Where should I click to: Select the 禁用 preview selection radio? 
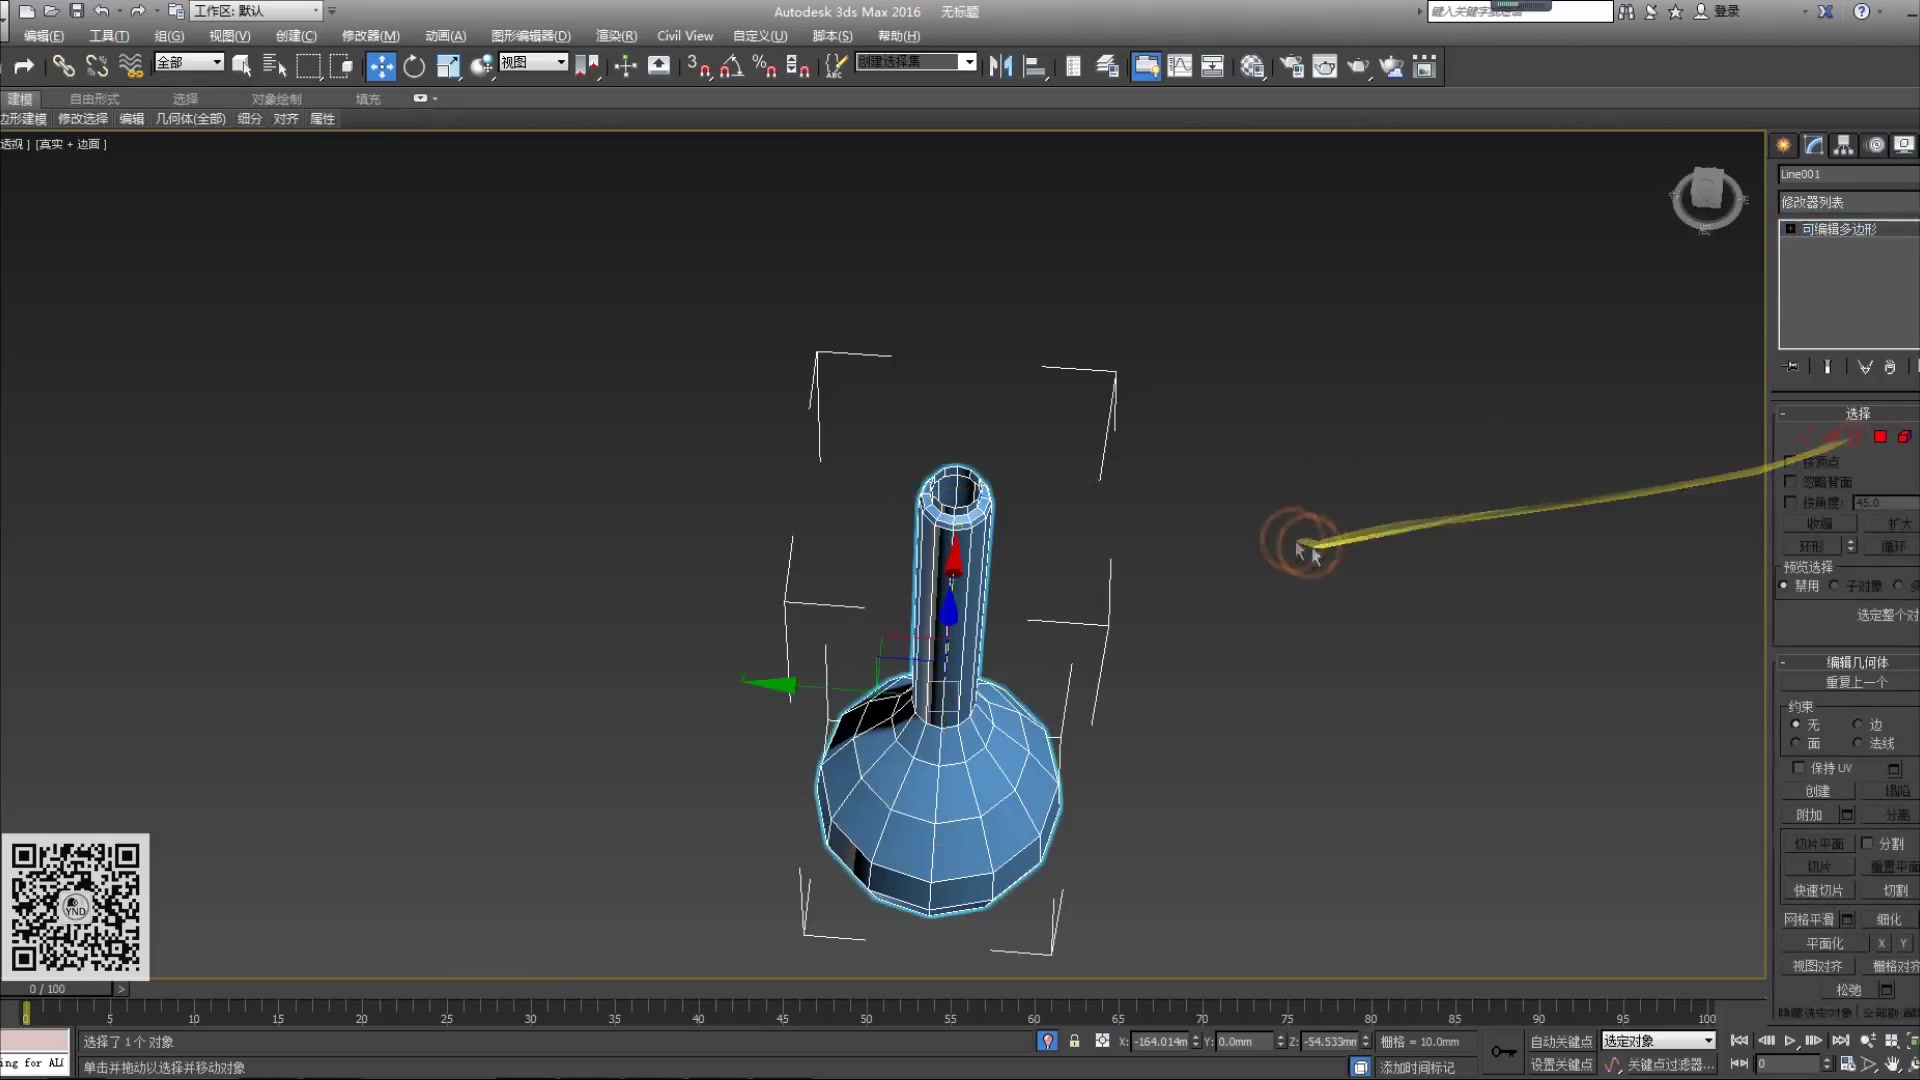click(1784, 586)
